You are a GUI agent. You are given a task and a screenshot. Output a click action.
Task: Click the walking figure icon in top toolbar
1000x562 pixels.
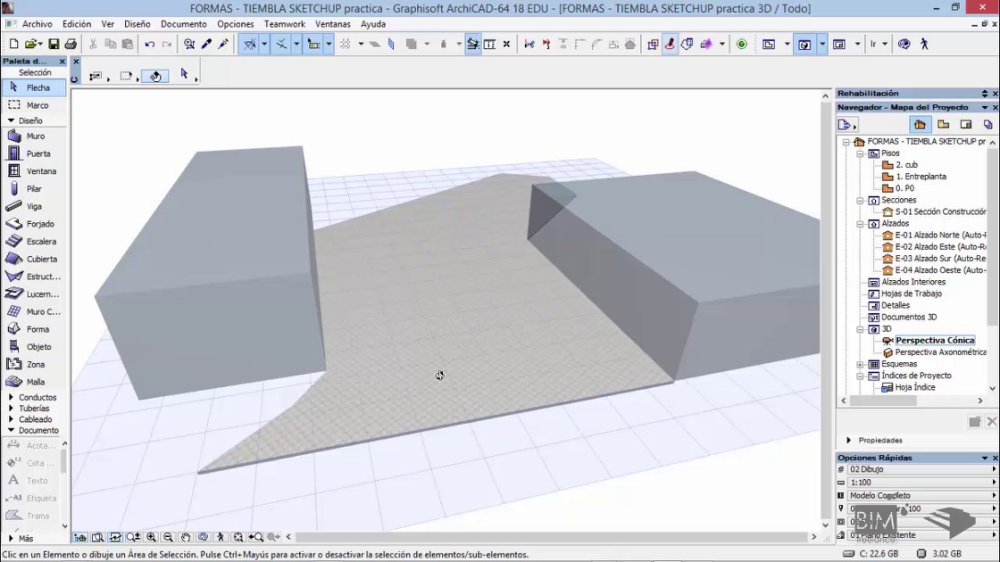(924, 44)
